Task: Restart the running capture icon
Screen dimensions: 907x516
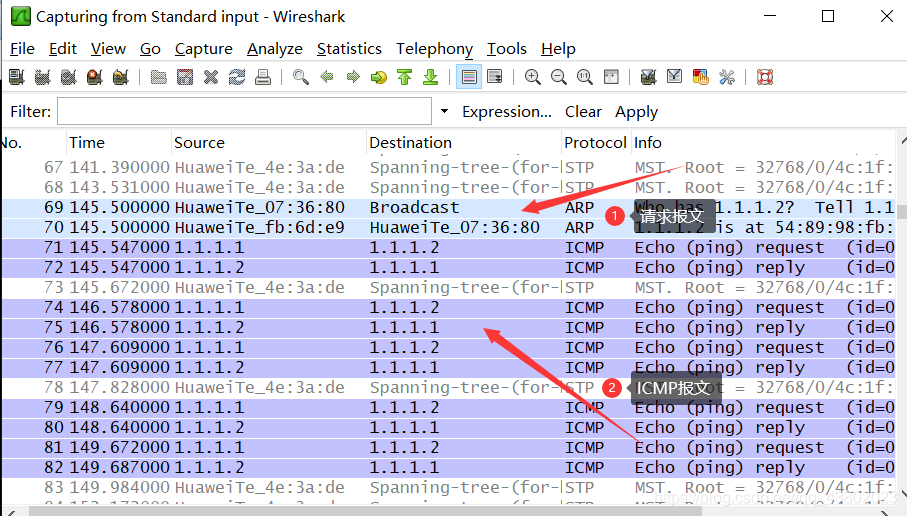Action: [x=121, y=77]
